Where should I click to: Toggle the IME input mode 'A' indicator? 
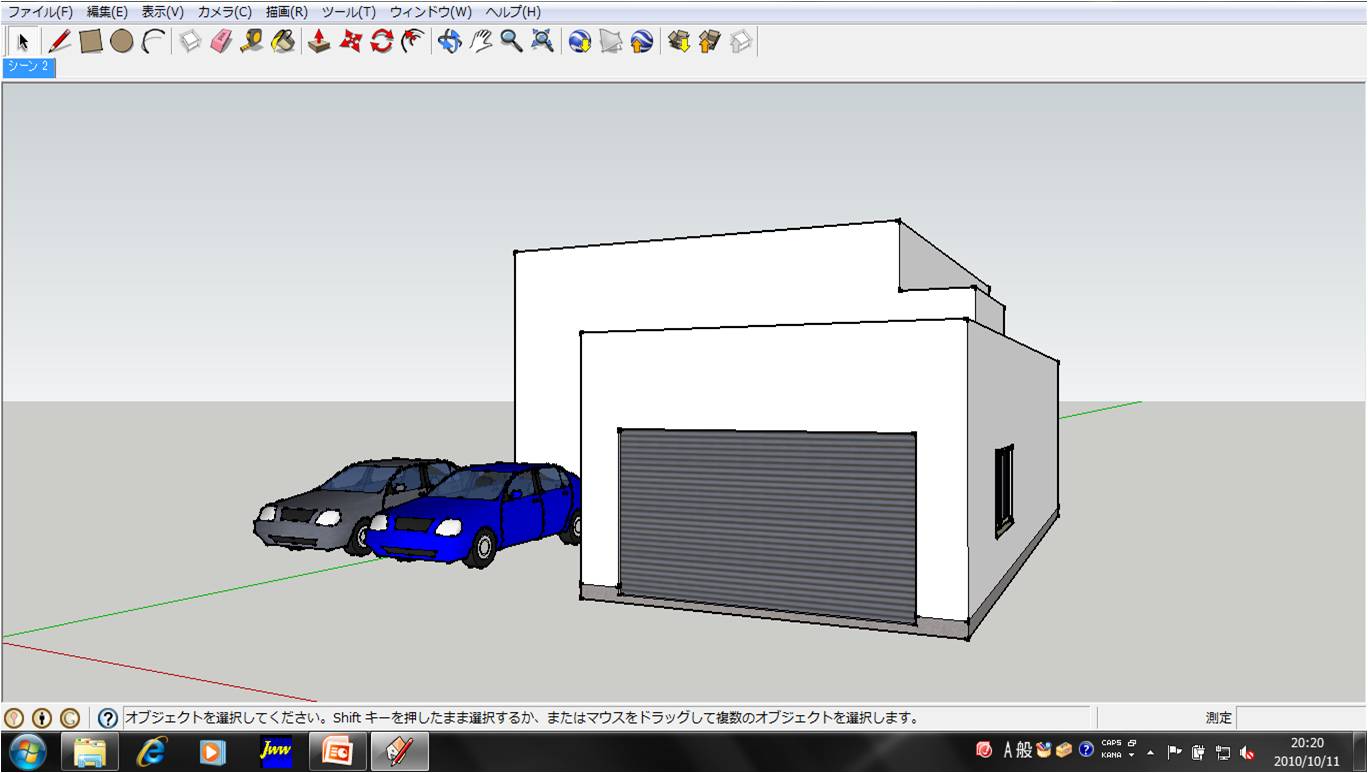(x=1008, y=751)
